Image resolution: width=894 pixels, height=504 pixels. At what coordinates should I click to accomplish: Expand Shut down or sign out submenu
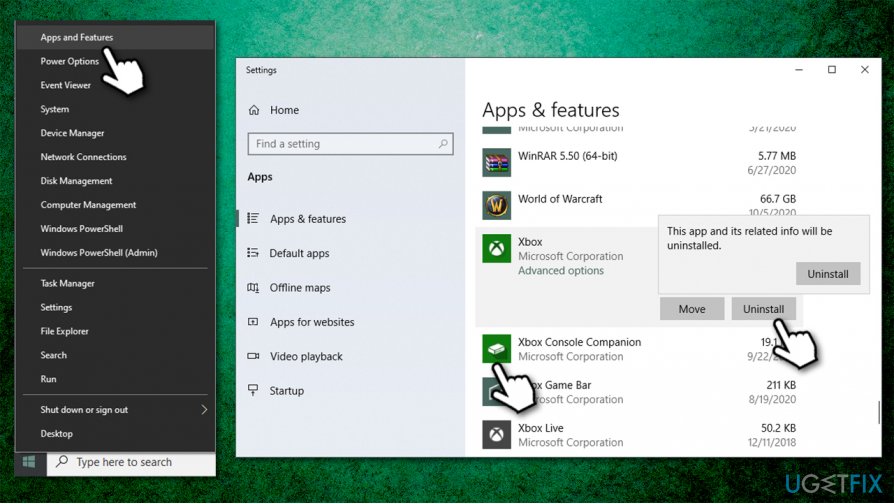pos(204,409)
